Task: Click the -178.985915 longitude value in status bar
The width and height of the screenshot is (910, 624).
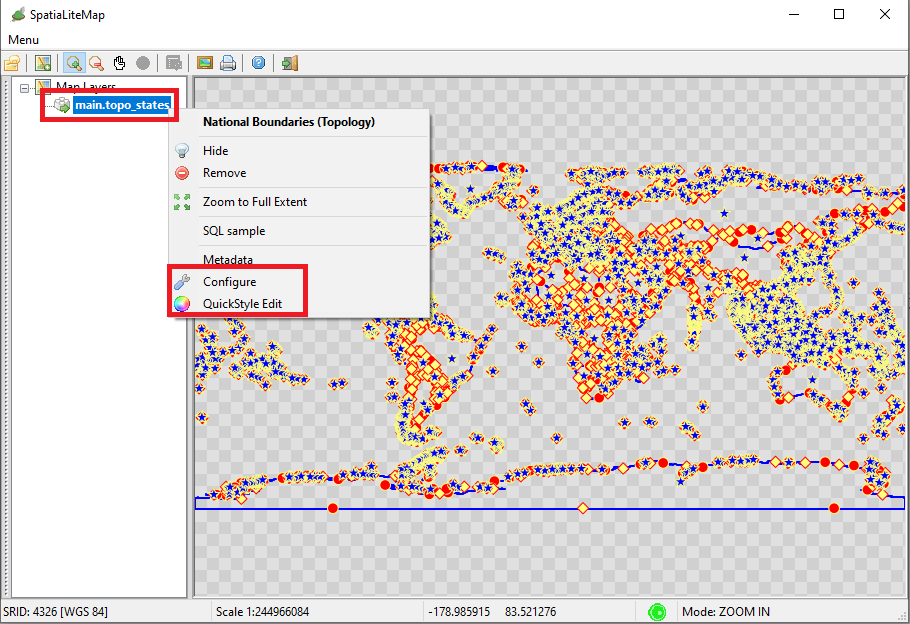Action: click(x=459, y=612)
